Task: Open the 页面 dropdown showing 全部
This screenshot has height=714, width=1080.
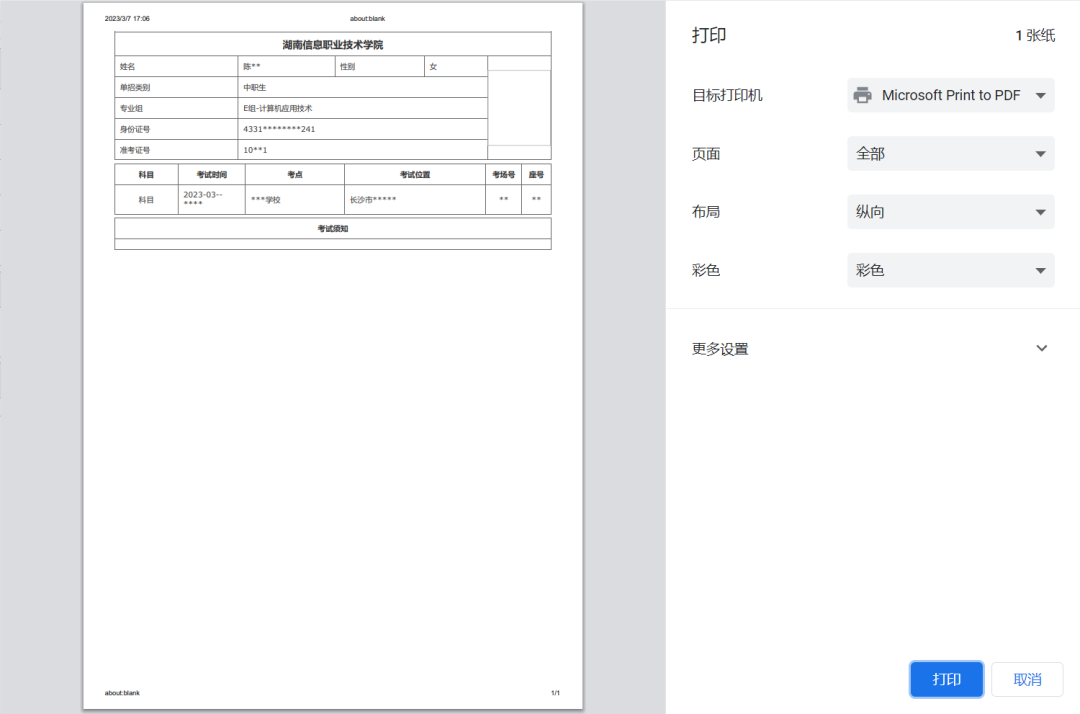Action: 950,154
